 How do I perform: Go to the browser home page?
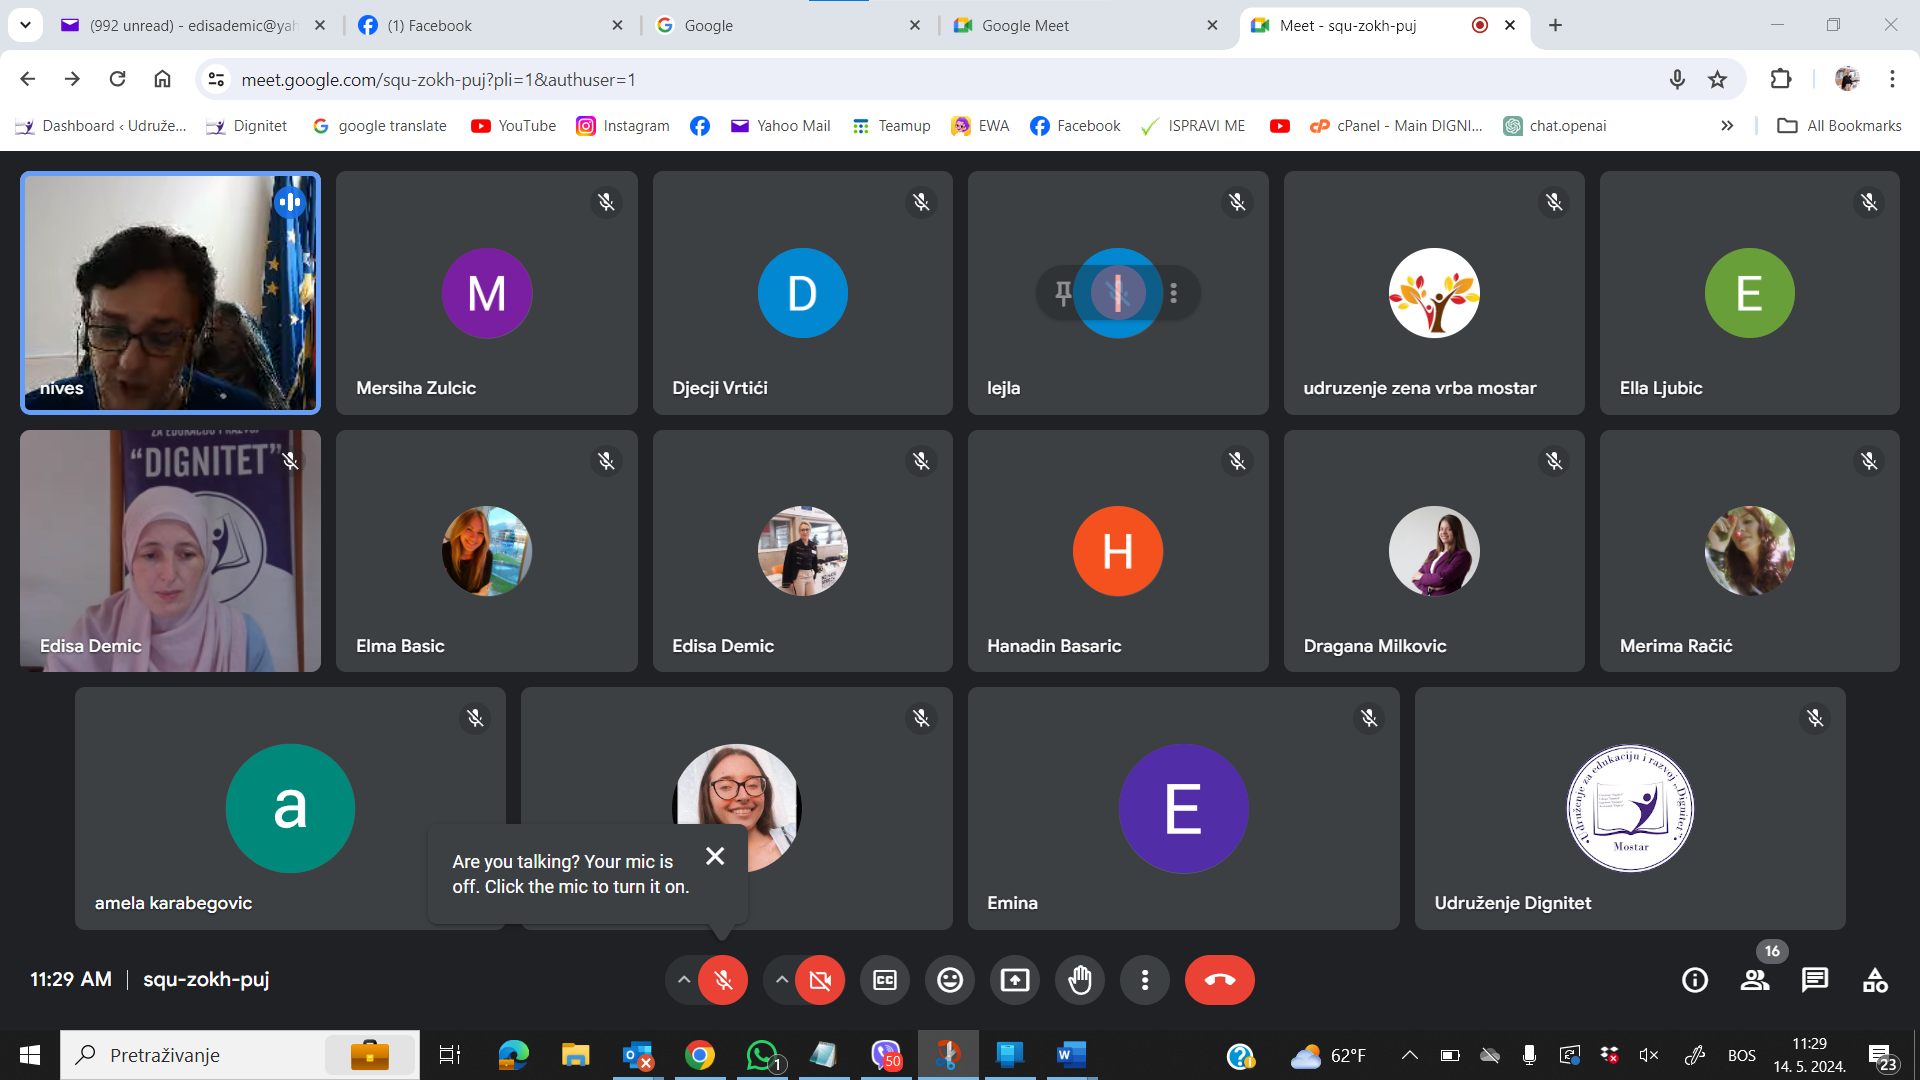162,79
